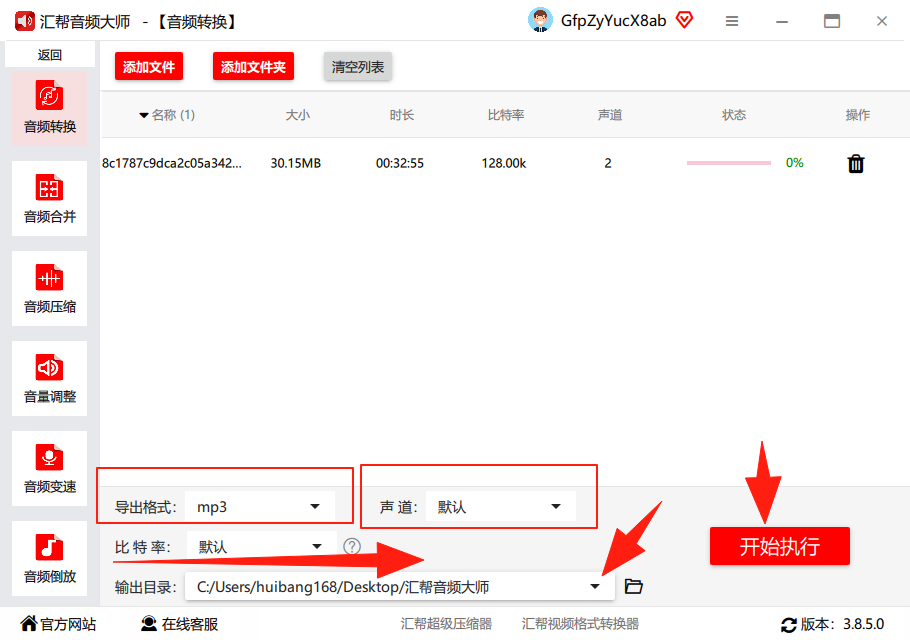Expand the 比特率 bitrate dropdown

261,547
